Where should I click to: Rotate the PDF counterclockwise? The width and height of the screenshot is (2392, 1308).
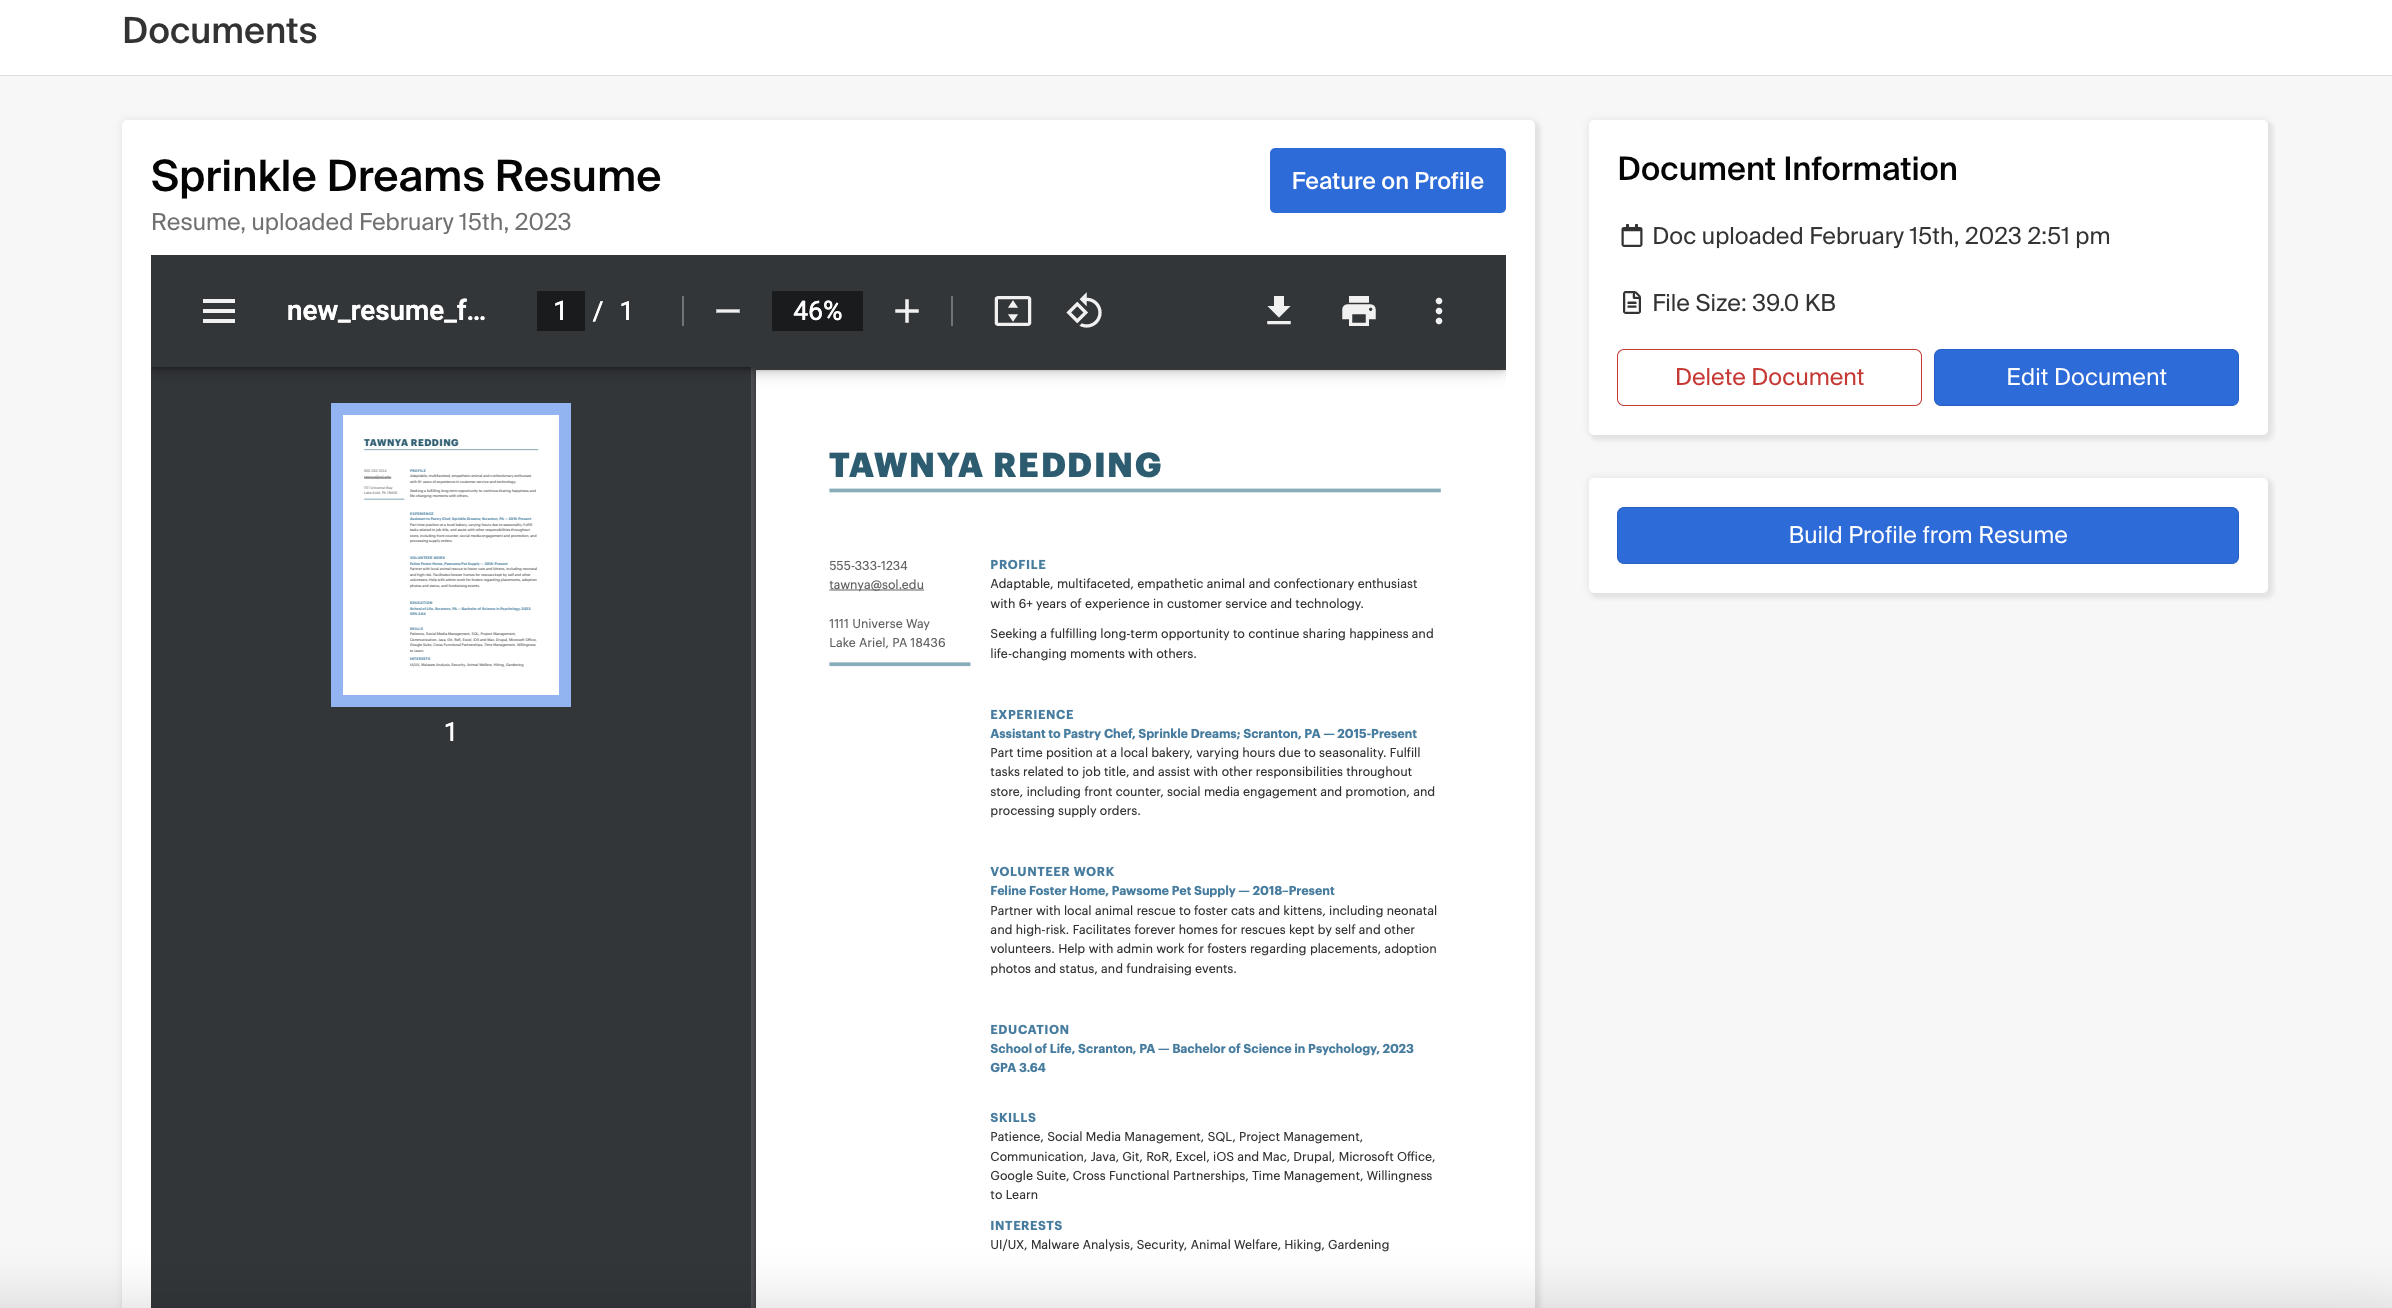click(1084, 311)
